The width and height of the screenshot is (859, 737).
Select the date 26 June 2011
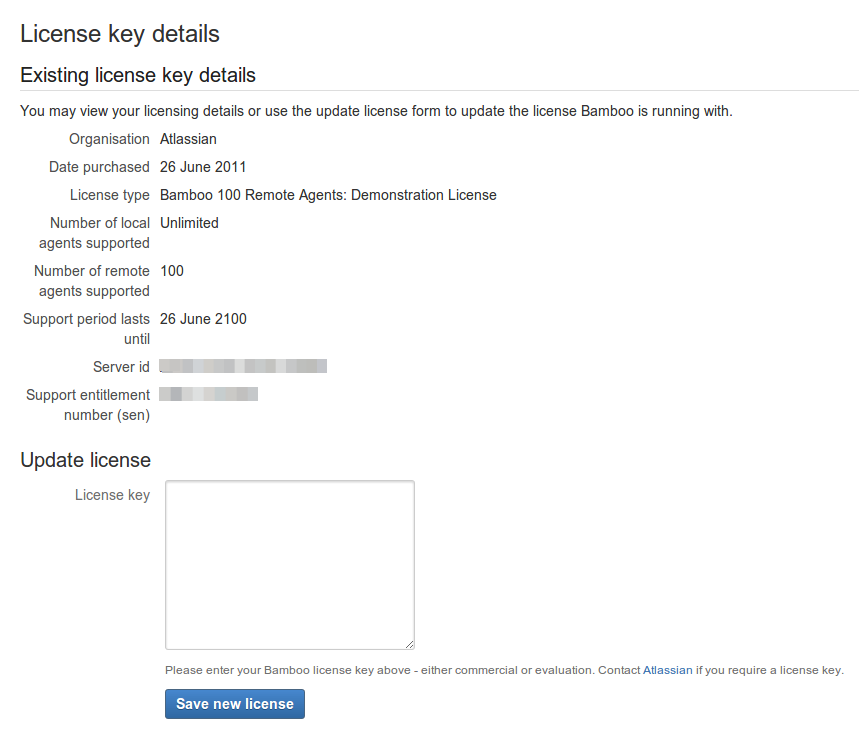(203, 167)
